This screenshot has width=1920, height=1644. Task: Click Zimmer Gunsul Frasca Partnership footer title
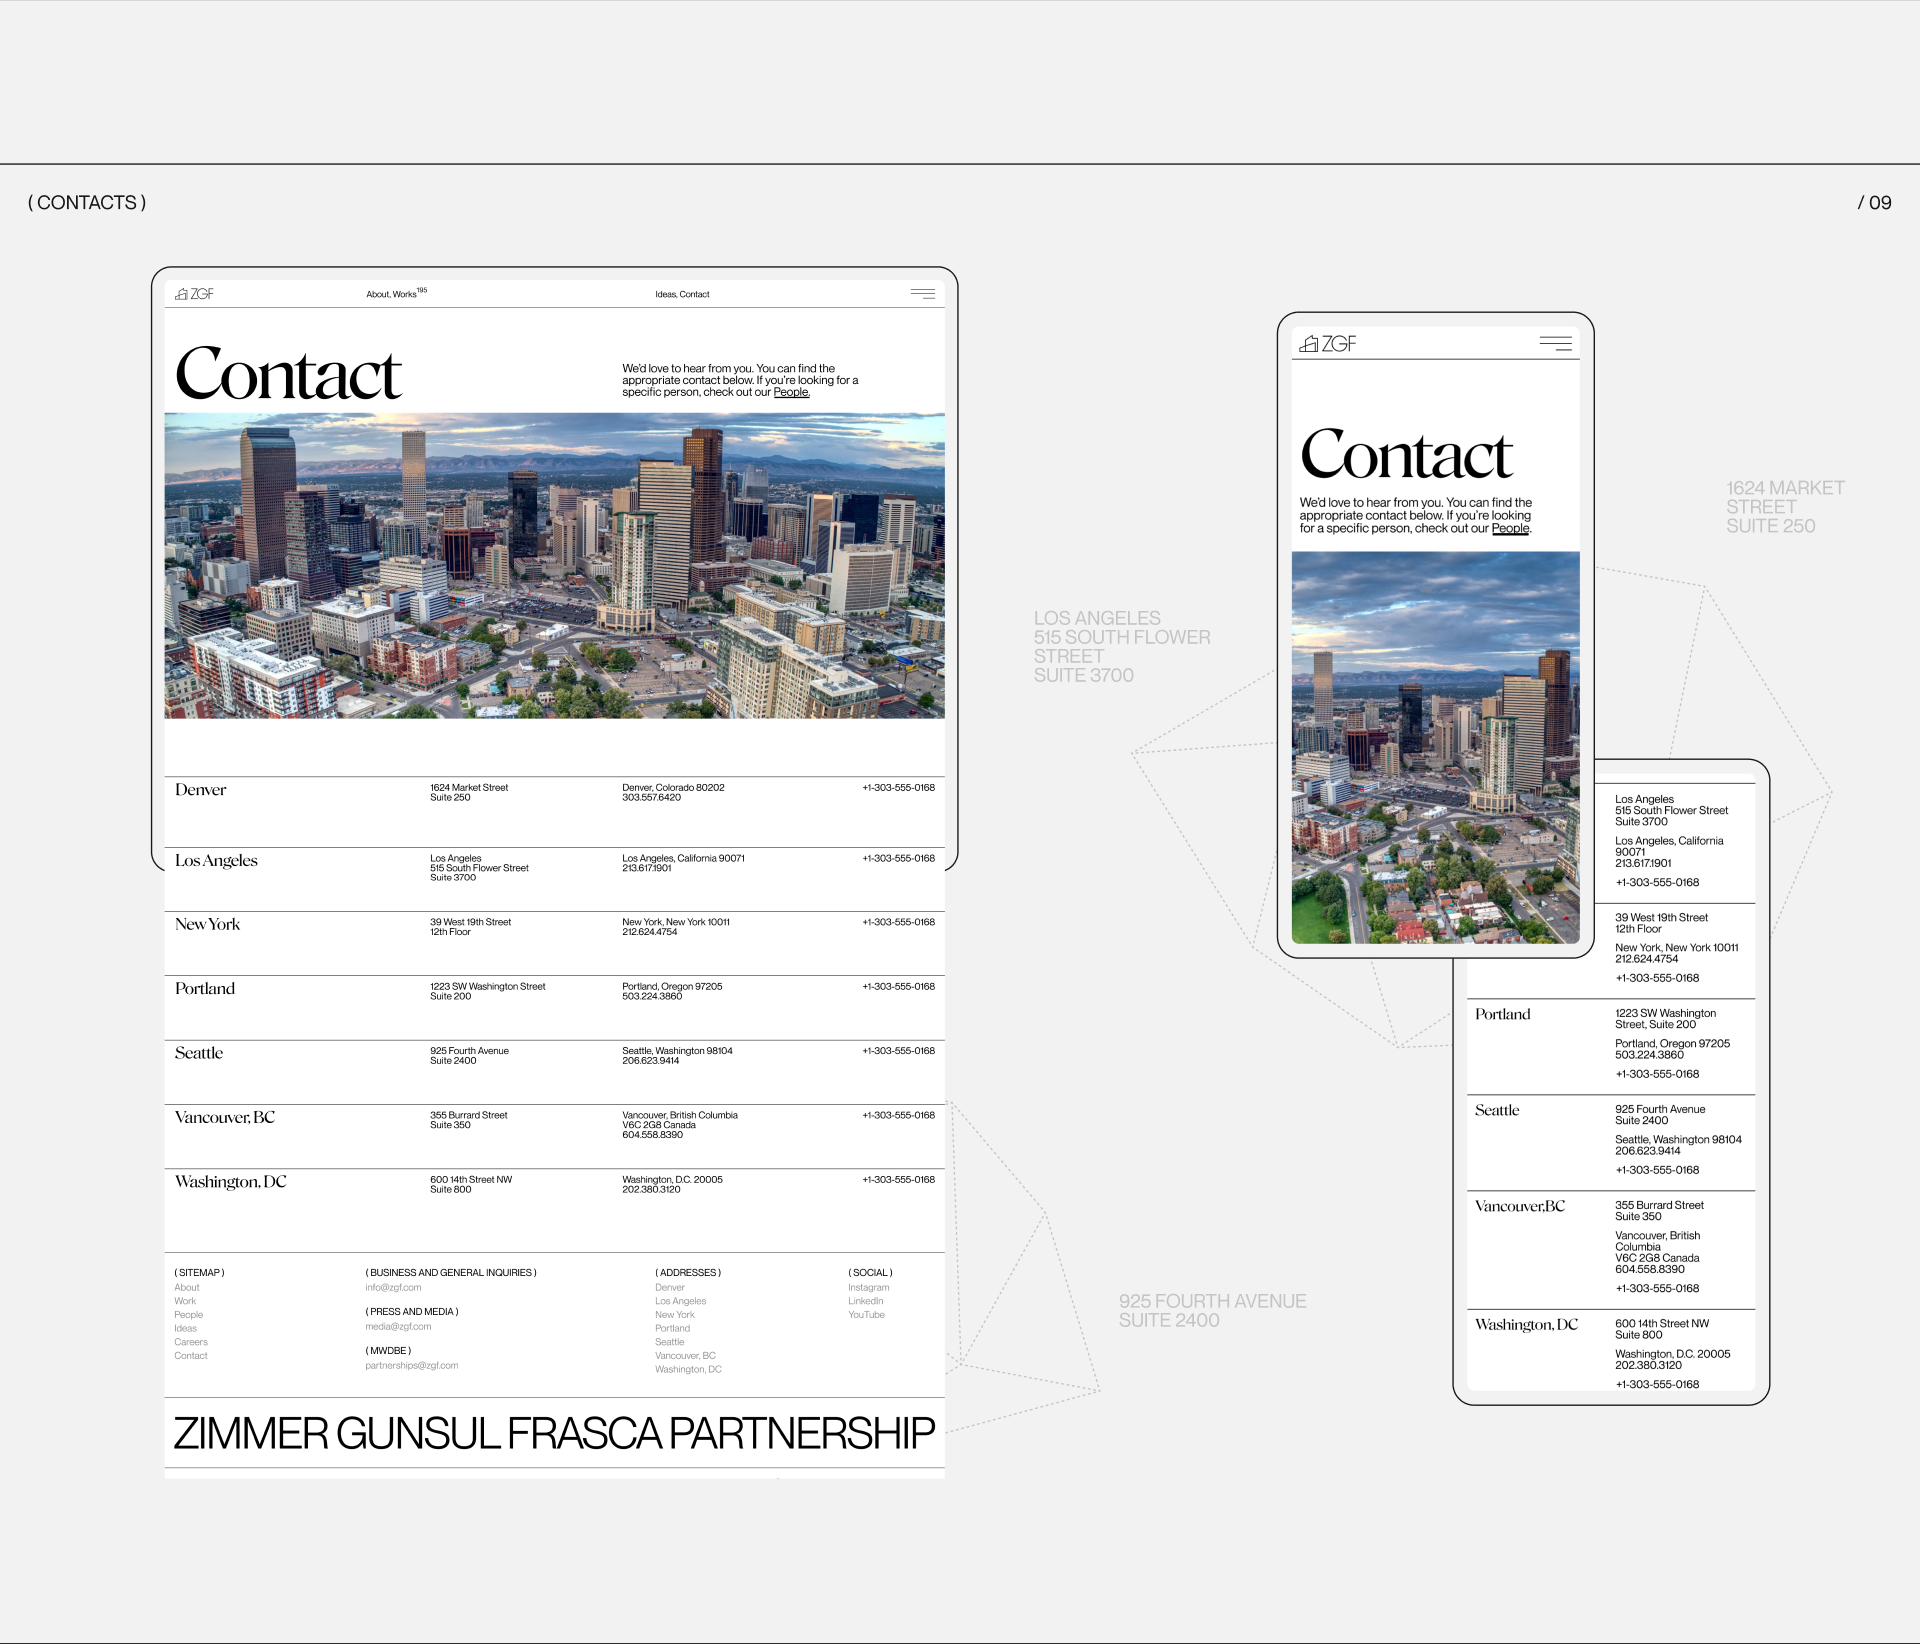[554, 1433]
